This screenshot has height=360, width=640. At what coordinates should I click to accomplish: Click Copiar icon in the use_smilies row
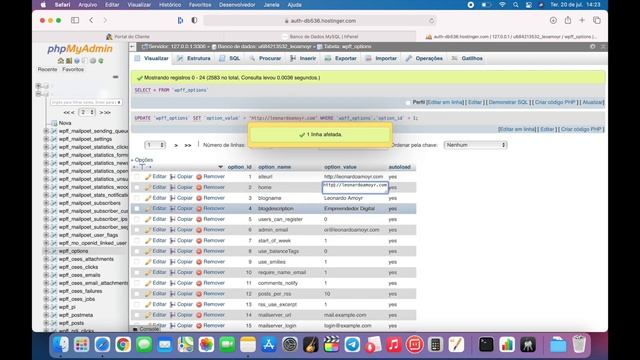point(173,262)
